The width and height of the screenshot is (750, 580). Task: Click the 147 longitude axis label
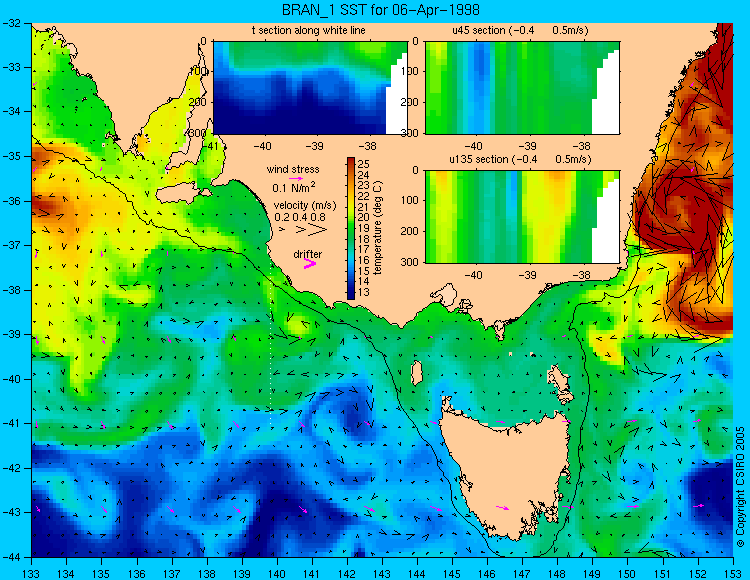(x=522, y=573)
